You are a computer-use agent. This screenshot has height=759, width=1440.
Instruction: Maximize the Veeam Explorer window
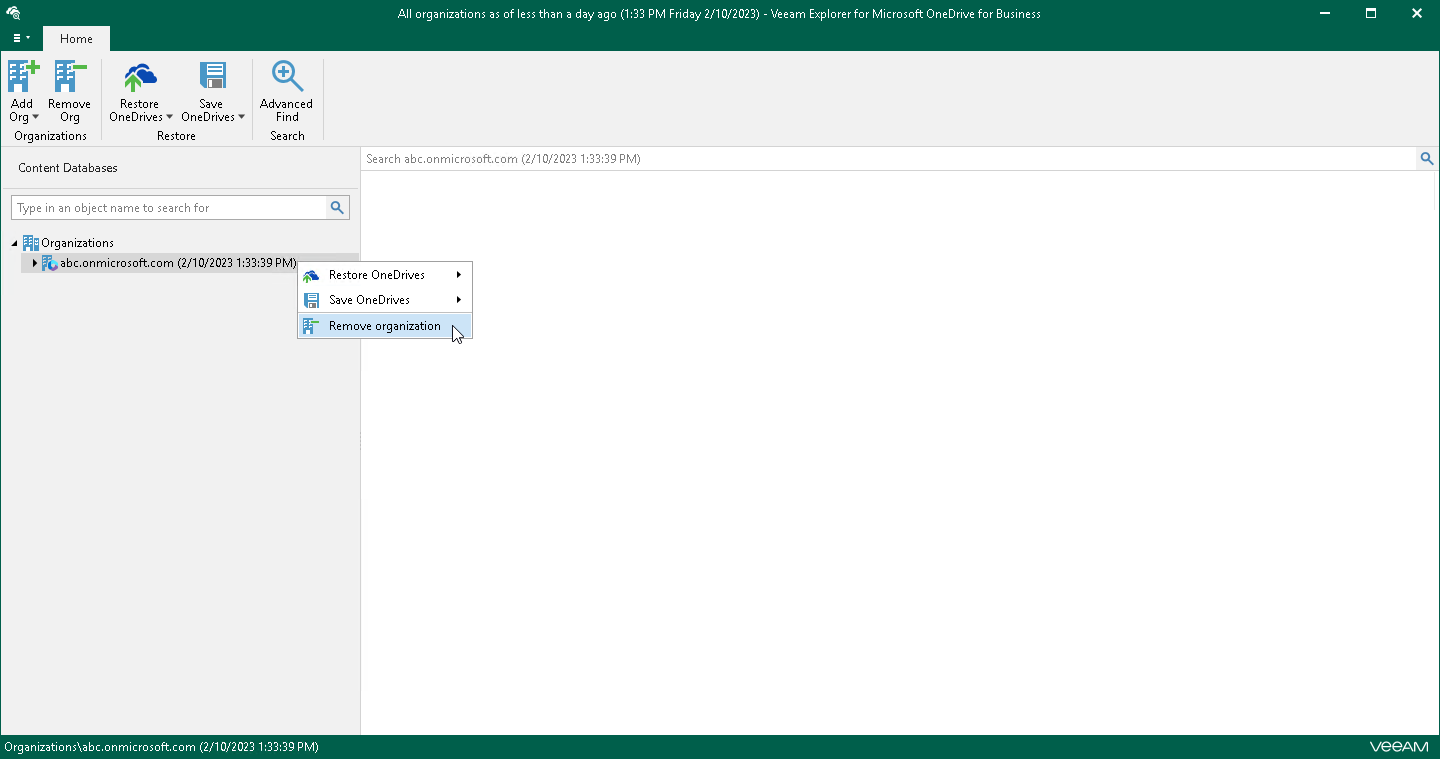tap(1371, 13)
